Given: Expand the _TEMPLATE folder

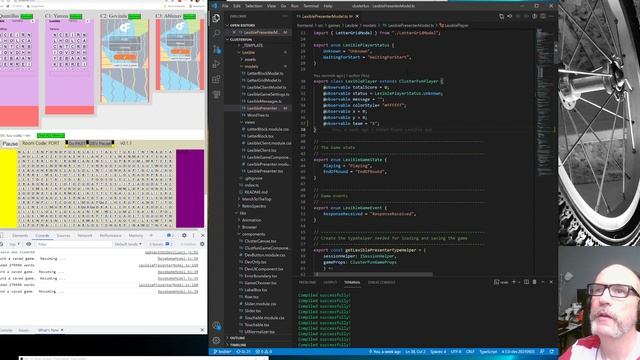Looking at the screenshot, I should coord(252,45).
